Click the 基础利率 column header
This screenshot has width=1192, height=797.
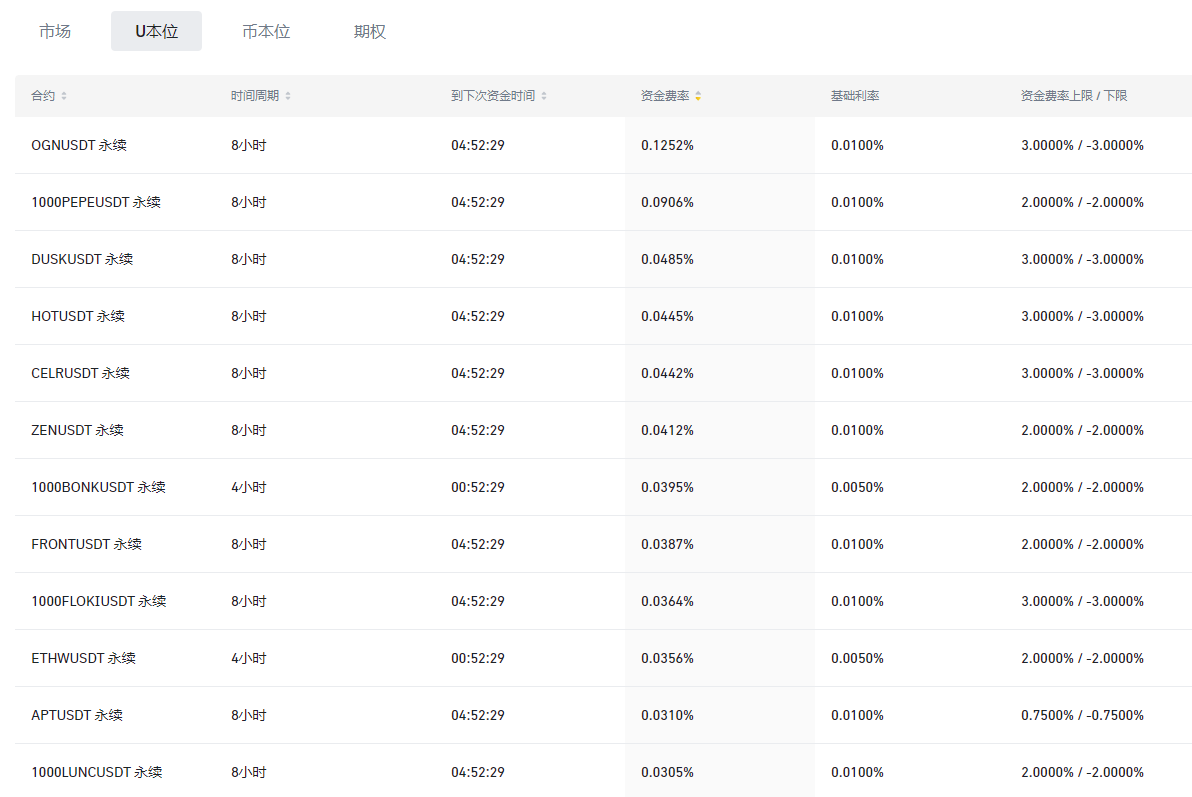pyautogui.click(x=855, y=96)
